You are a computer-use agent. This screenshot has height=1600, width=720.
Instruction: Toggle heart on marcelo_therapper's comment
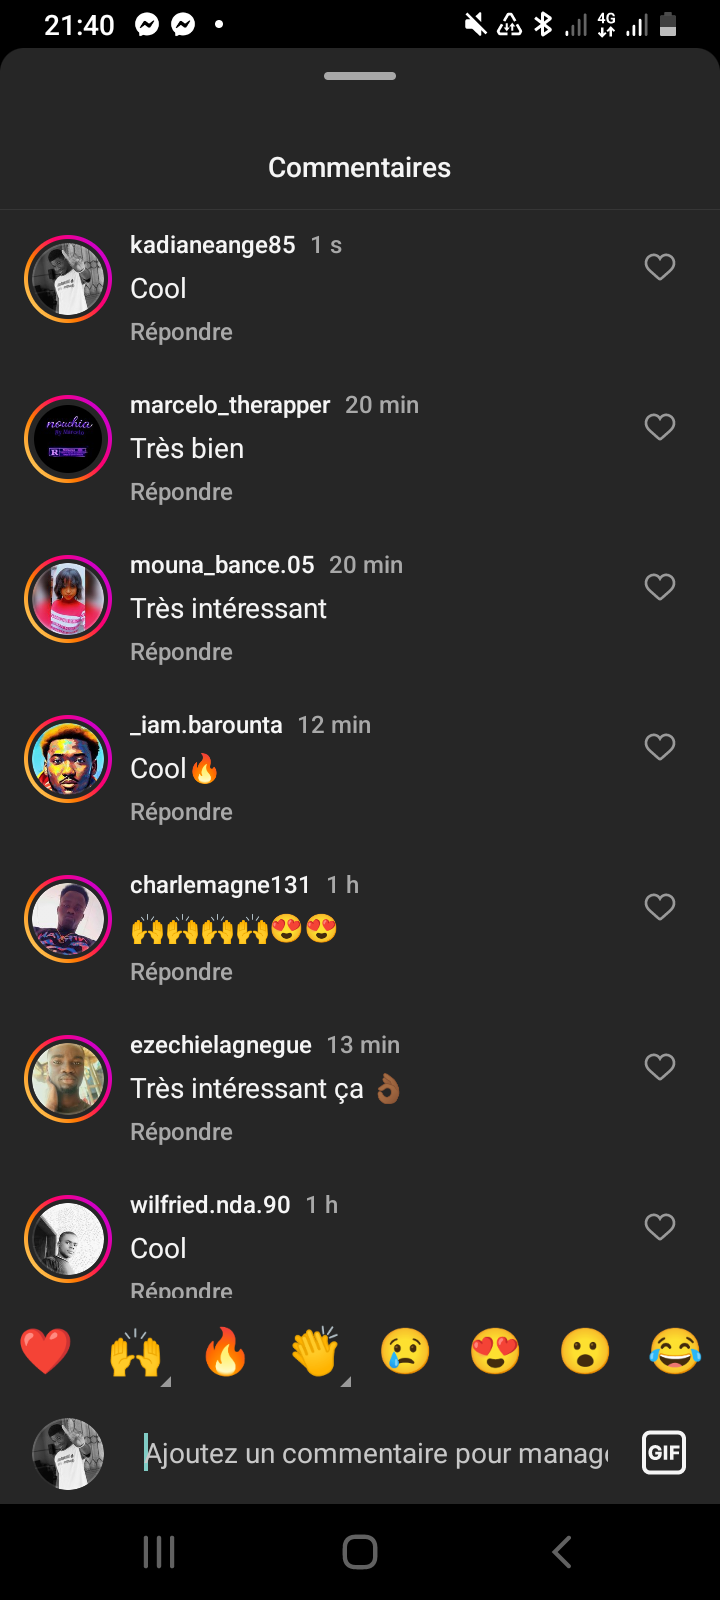[x=660, y=427]
